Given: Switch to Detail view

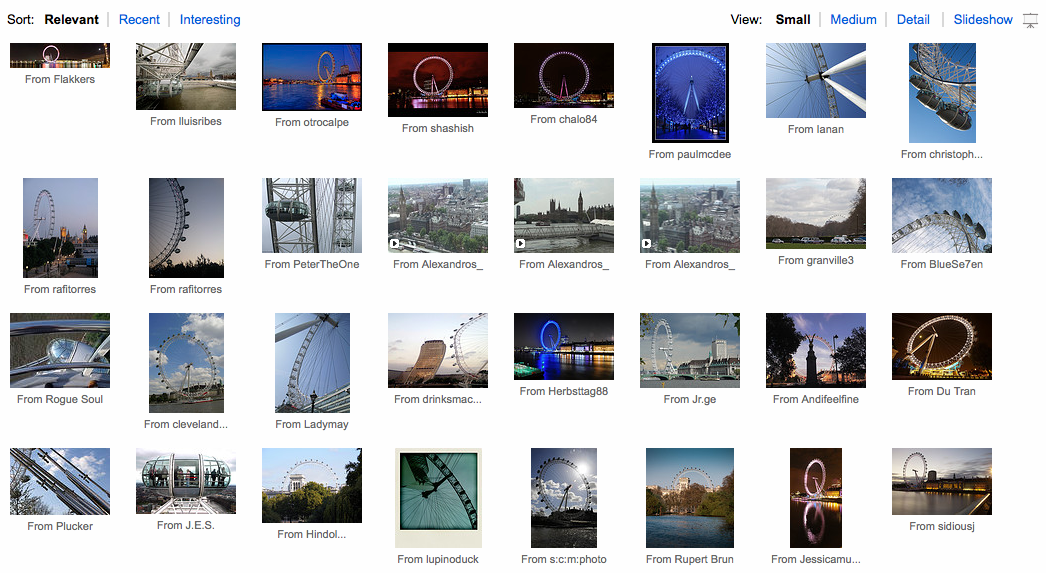Looking at the screenshot, I should point(913,20).
